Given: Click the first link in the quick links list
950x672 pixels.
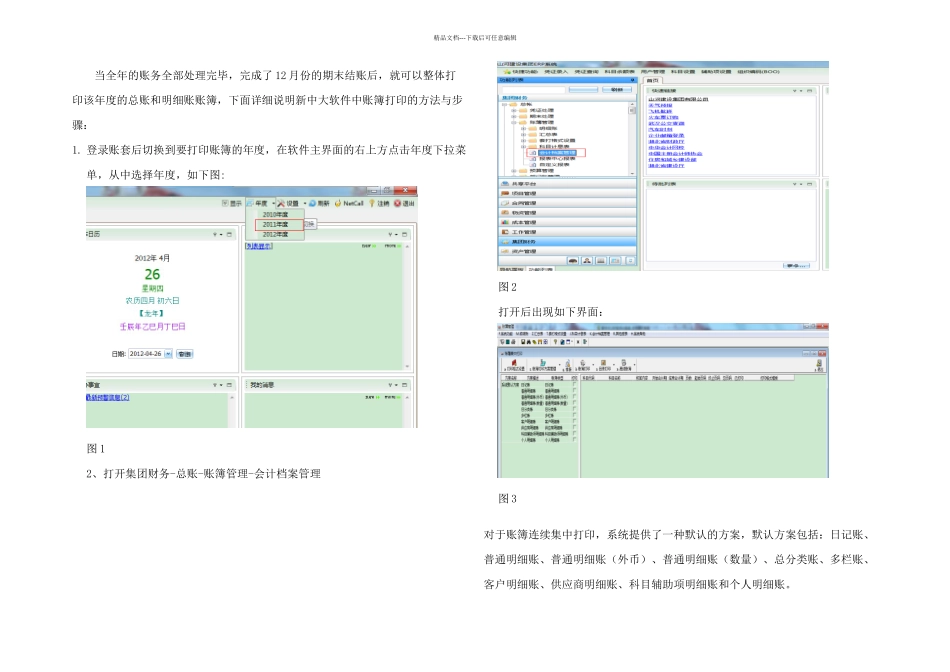Looking at the screenshot, I should [678, 99].
